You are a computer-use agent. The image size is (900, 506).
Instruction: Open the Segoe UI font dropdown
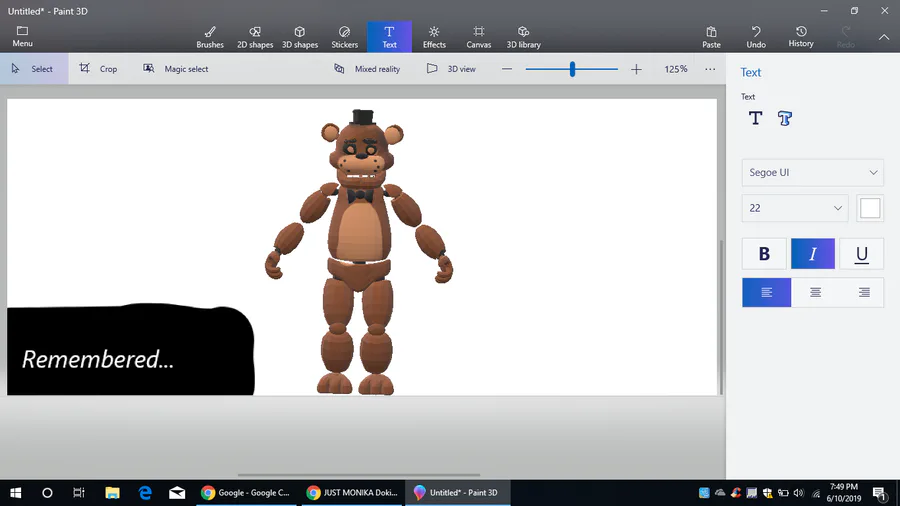click(812, 172)
